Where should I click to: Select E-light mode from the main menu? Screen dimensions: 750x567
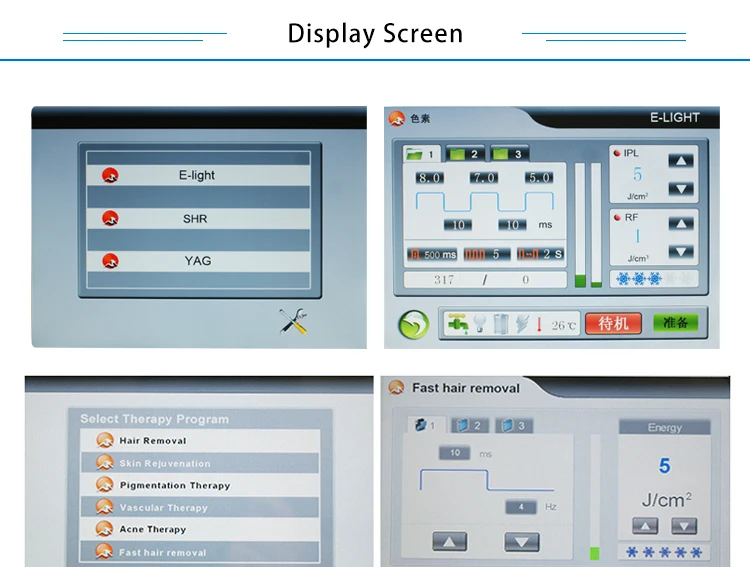197,175
